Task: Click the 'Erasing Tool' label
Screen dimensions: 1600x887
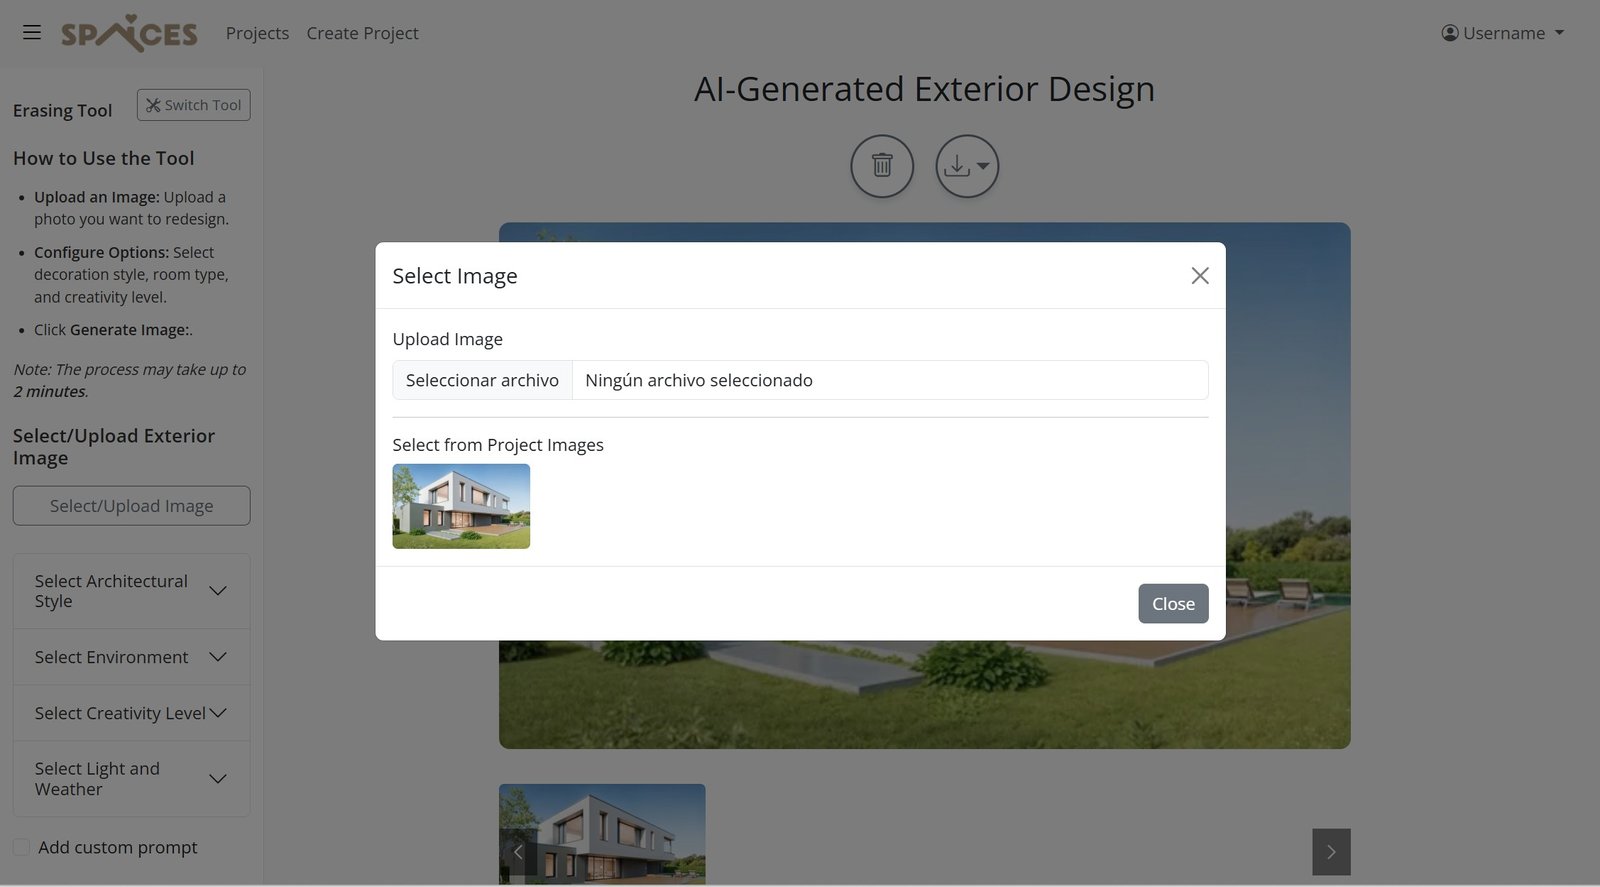Action: (62, 110)
